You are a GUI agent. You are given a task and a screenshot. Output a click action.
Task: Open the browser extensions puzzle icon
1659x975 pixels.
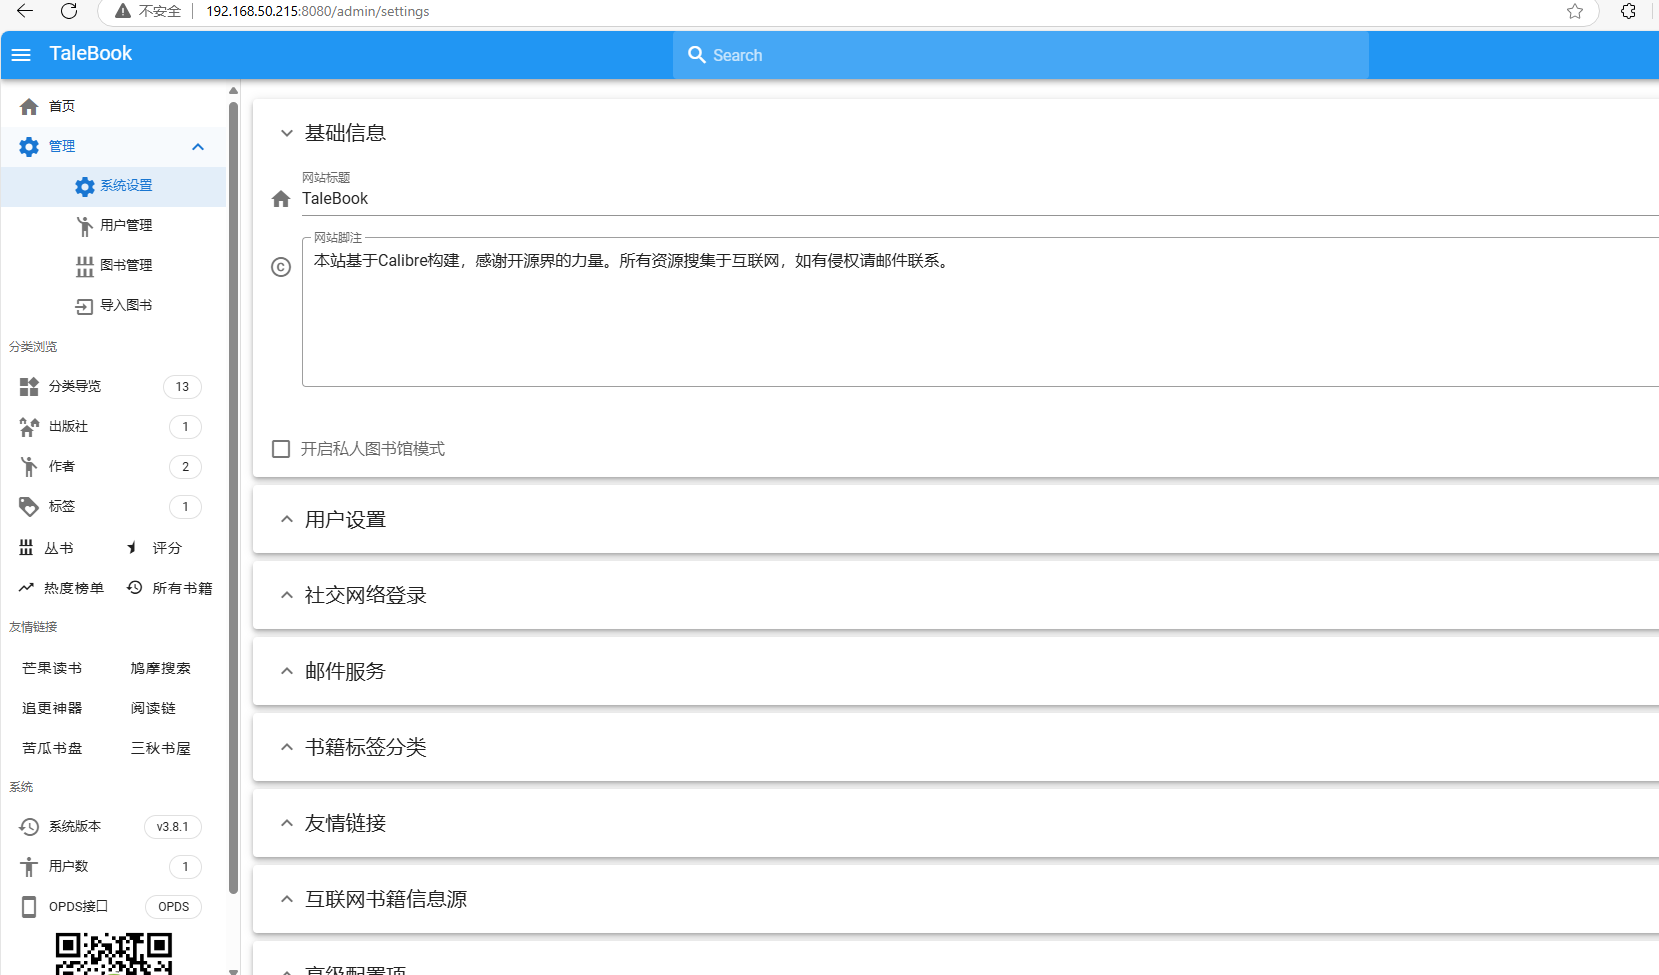(x=1628, y=11)
